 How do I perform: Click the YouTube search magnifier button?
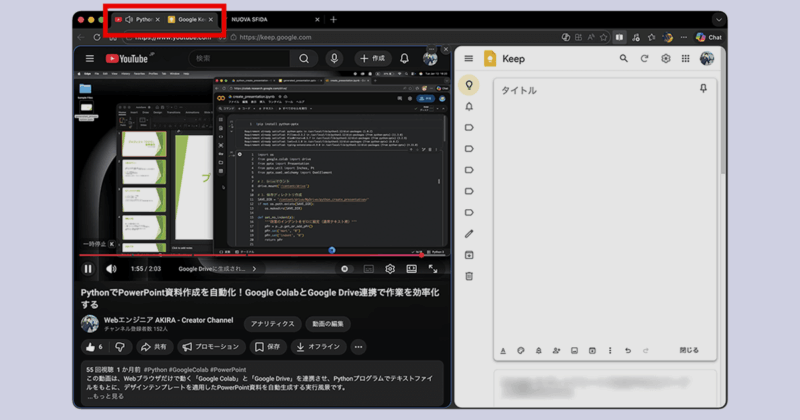pos(304,59)
